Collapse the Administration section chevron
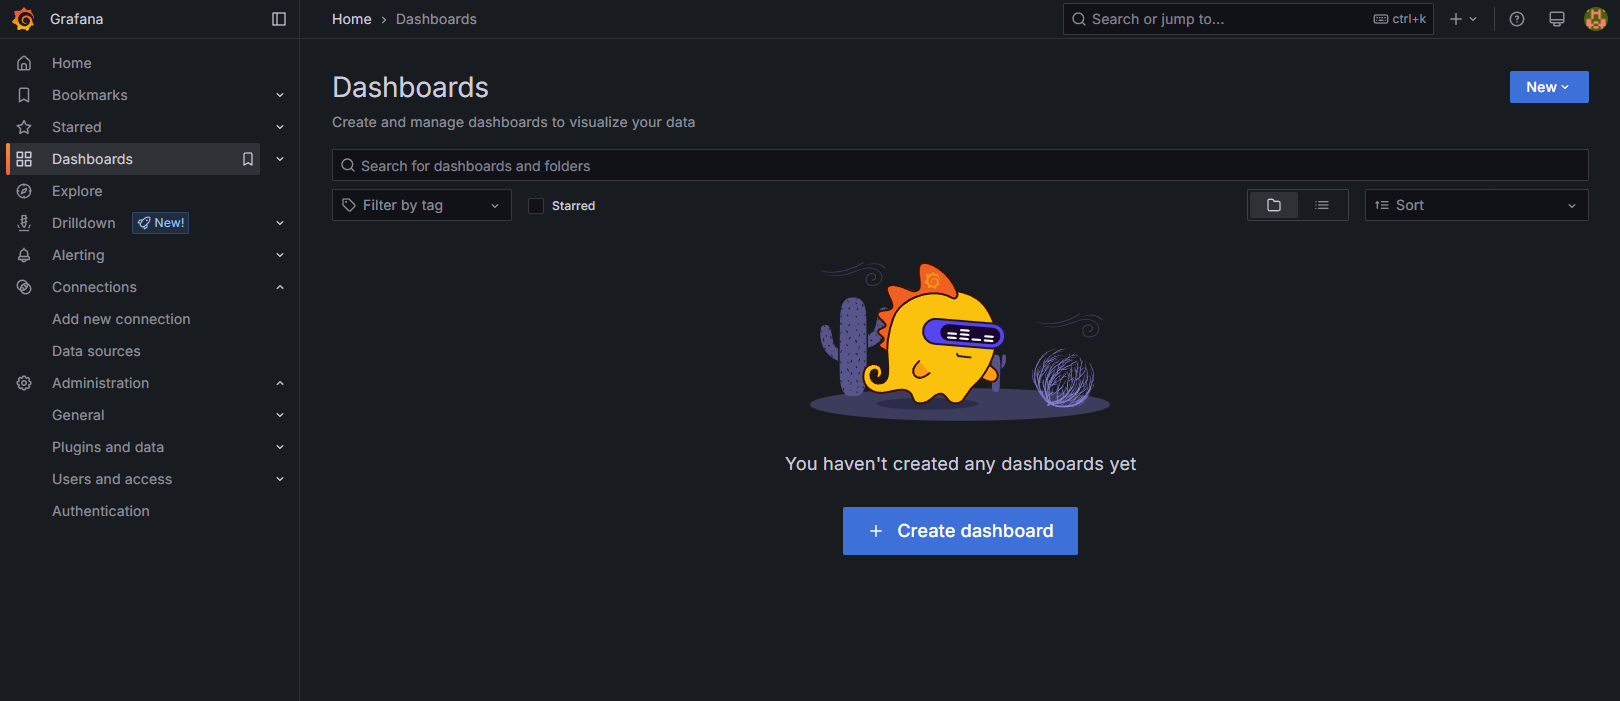Screen dimensions: 1620x701 point(280,383)
